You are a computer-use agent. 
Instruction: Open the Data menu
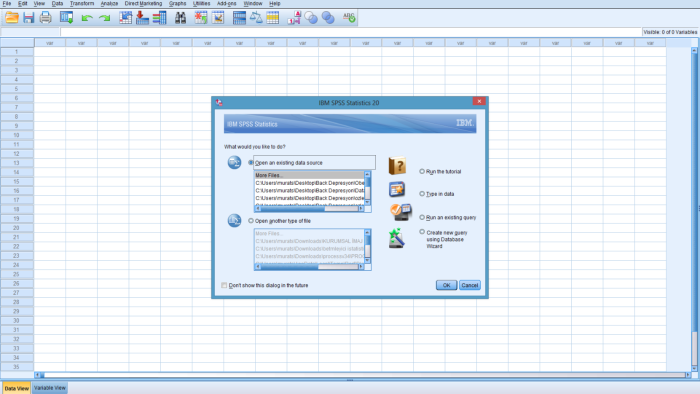point(57,4)
